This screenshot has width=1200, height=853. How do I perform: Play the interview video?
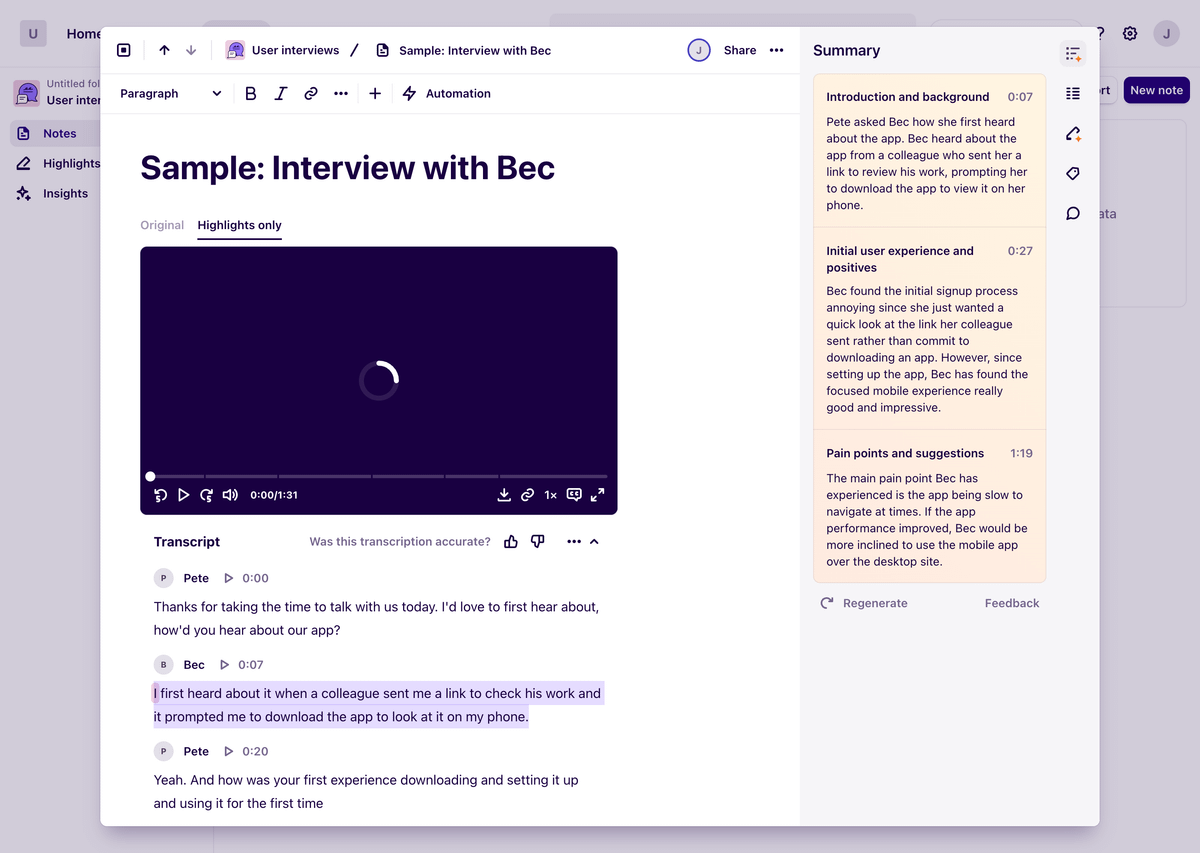[184, 495]
